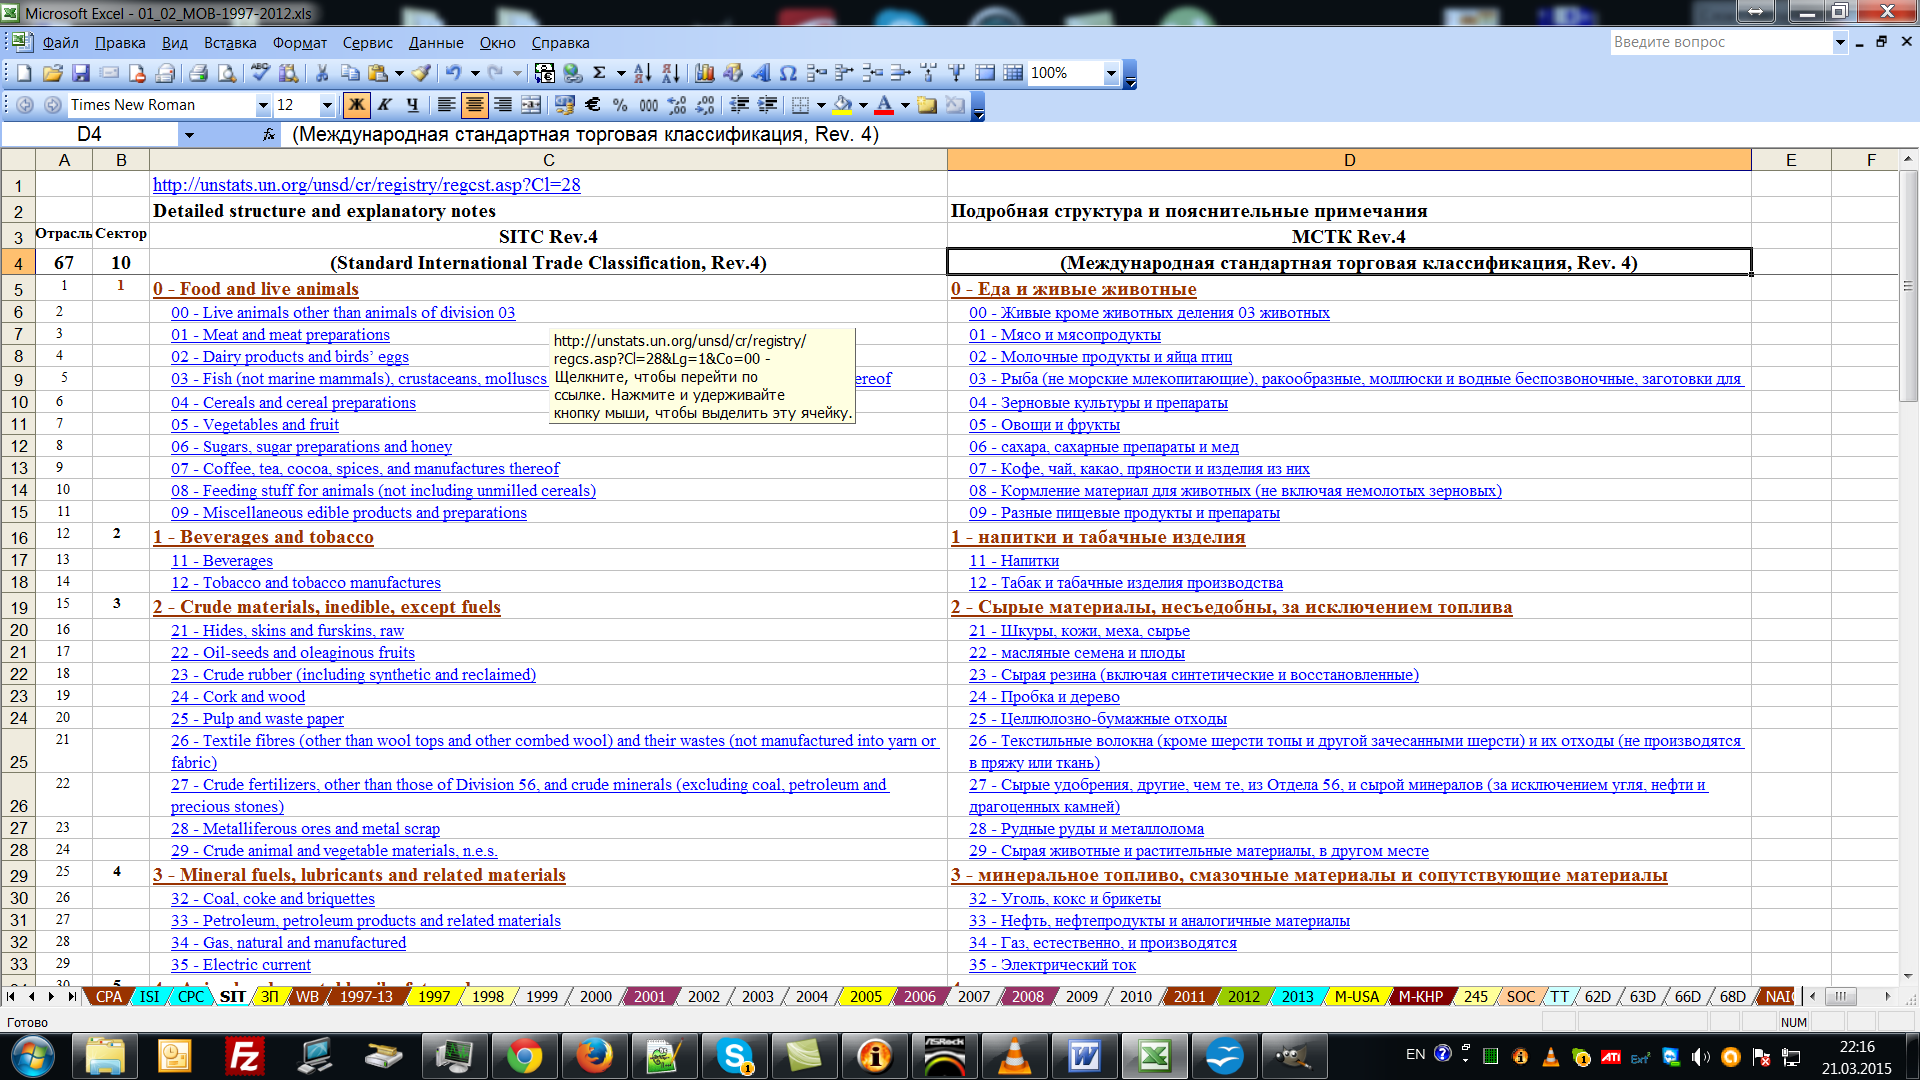This screenshot has height=1080, width=1920.
Task: Open the Times New Roman font dropdown
Action: click(263, 105)
